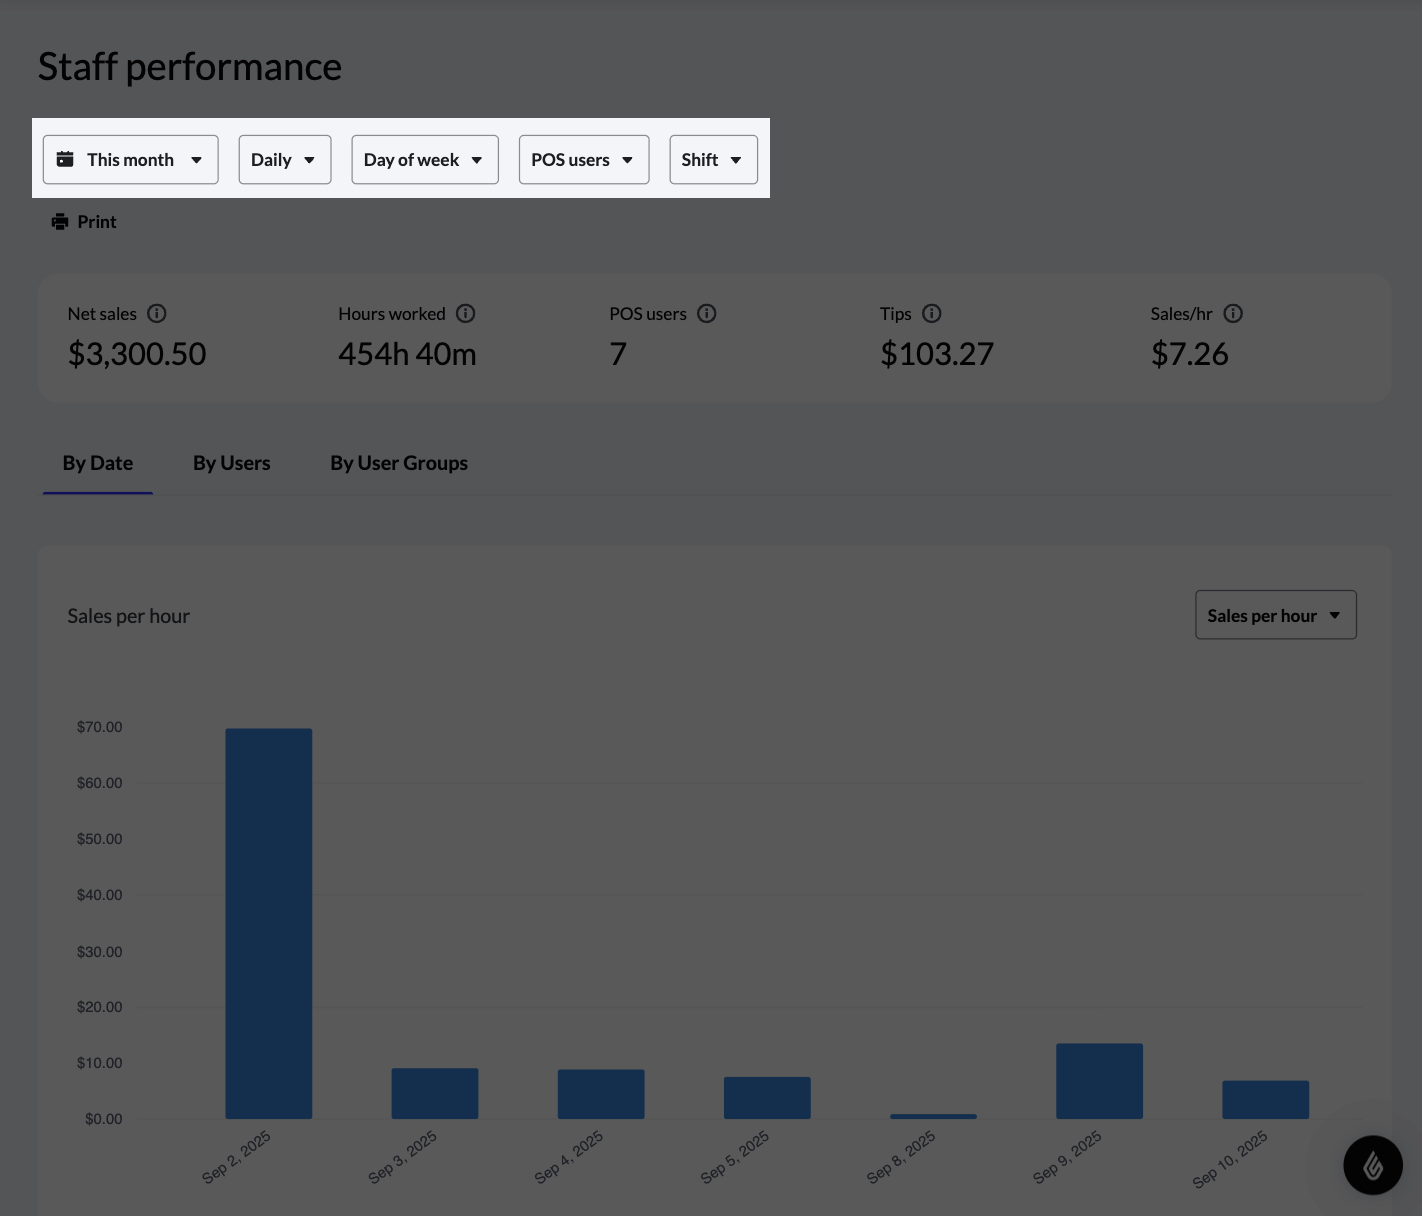This screenshot has height=1216, width=1422.
Task: Click the printer icon next to Print
Action: 60,221
